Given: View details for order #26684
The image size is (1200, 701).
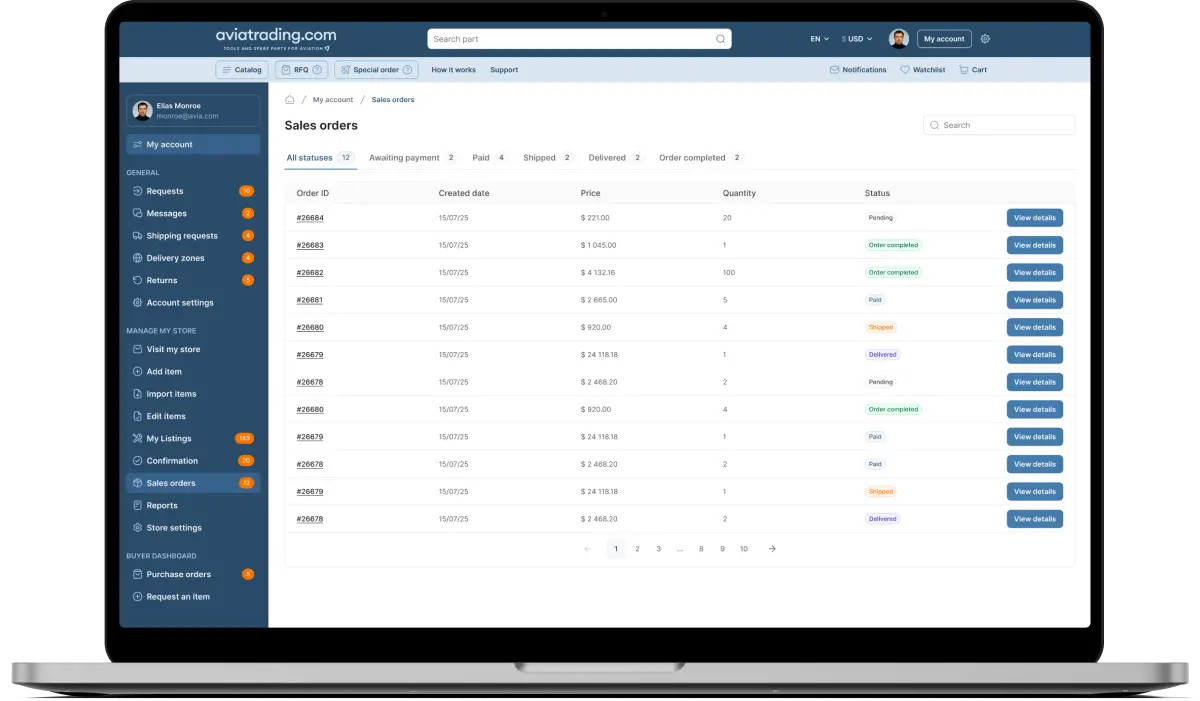Looking at the screenshot, I should click(1034, 217).
